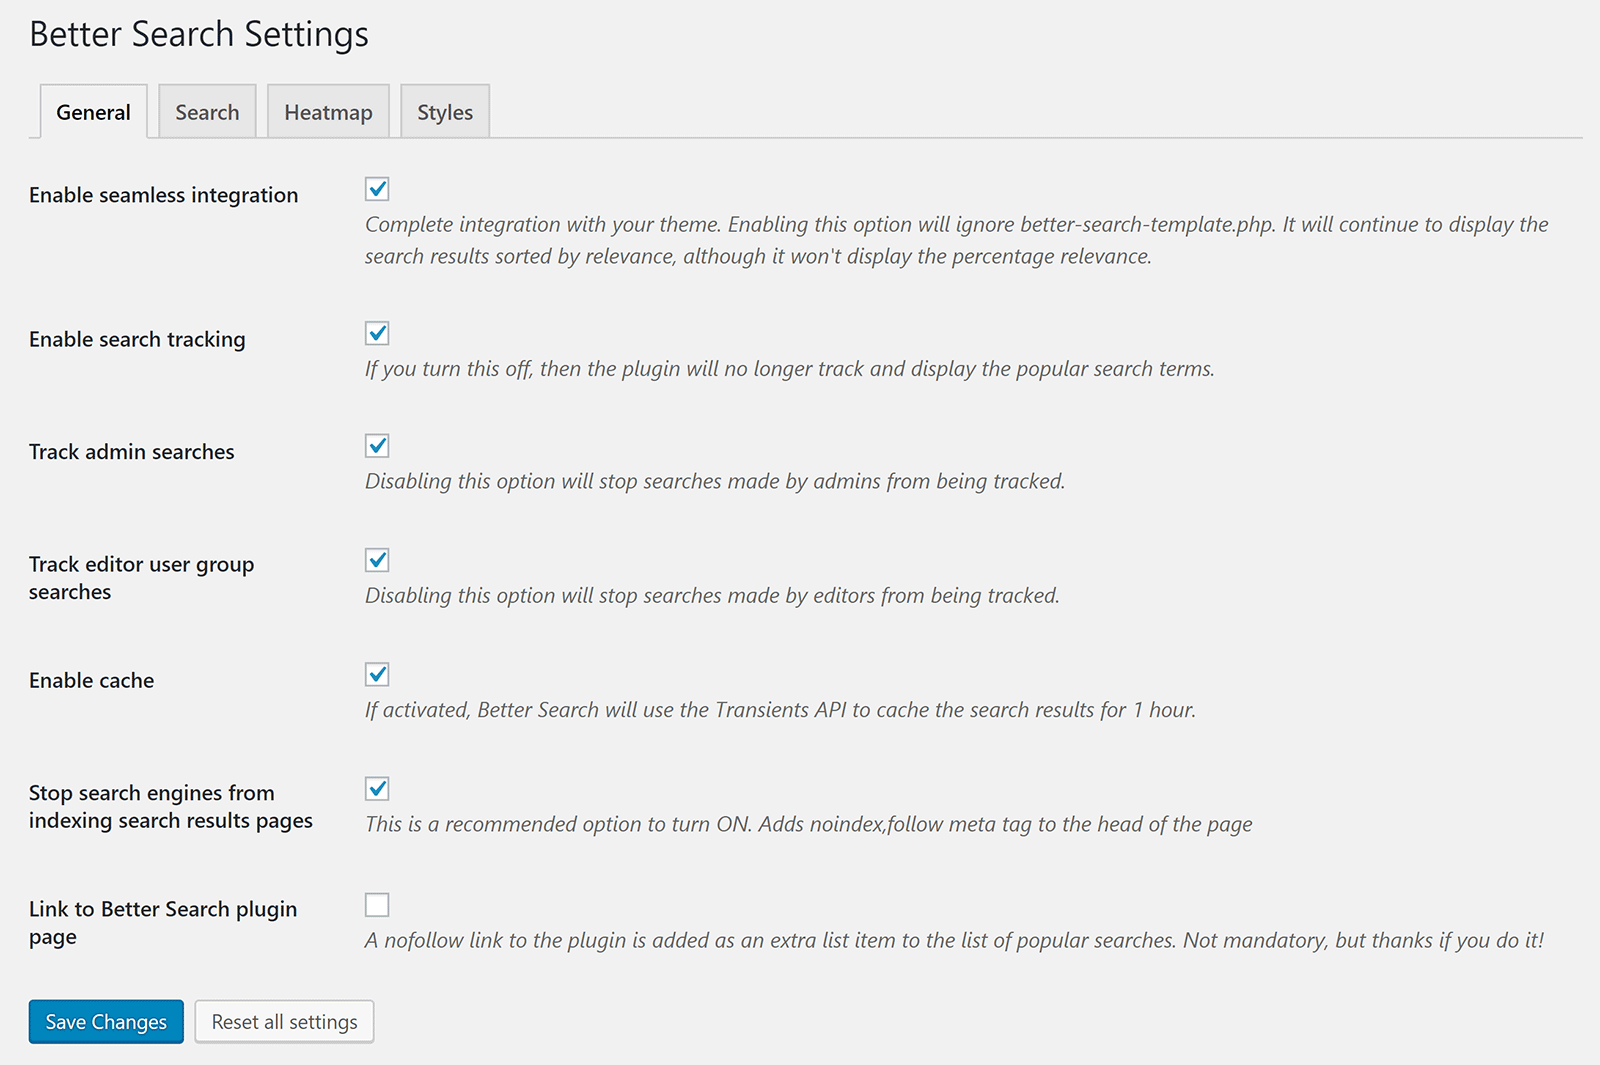
Task: Click Track editor user group searches label
Action: tap(142, 578)
